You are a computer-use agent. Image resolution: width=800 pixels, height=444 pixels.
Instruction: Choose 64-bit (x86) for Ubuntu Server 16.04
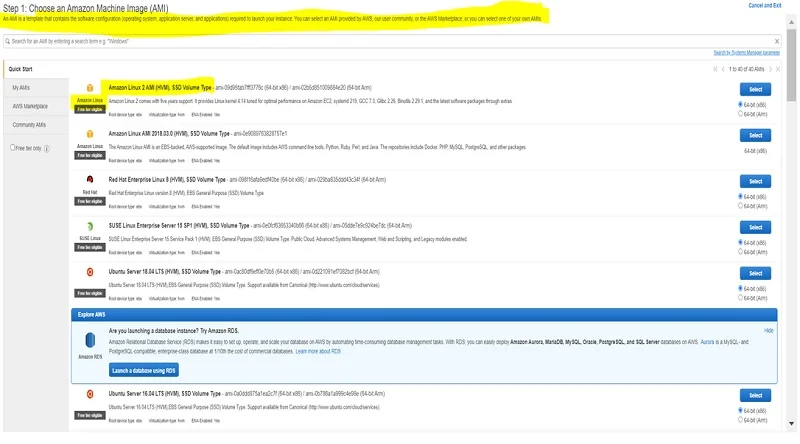(740, 410)
